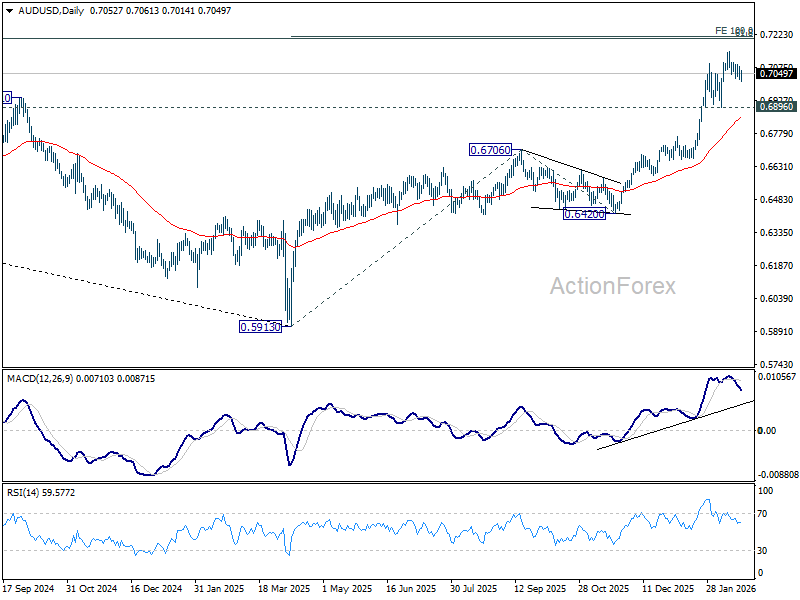
Task: Click the 16 Dec 2024 date label
Action: click(156, 588)
